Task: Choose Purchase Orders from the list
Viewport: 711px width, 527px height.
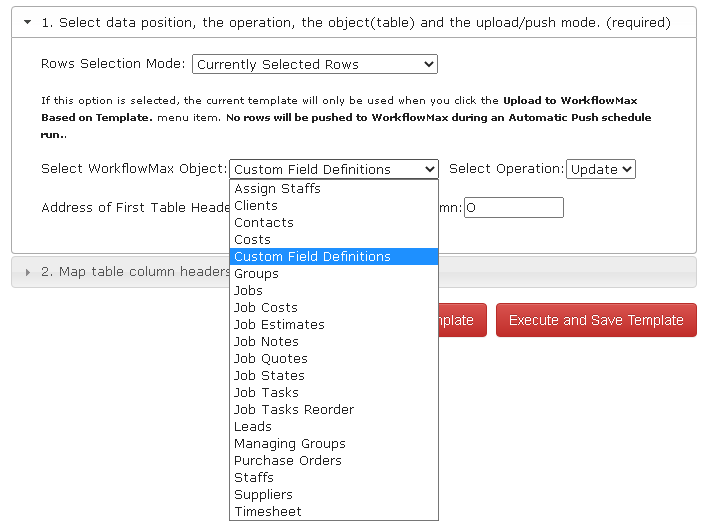Action: (334, 461)
